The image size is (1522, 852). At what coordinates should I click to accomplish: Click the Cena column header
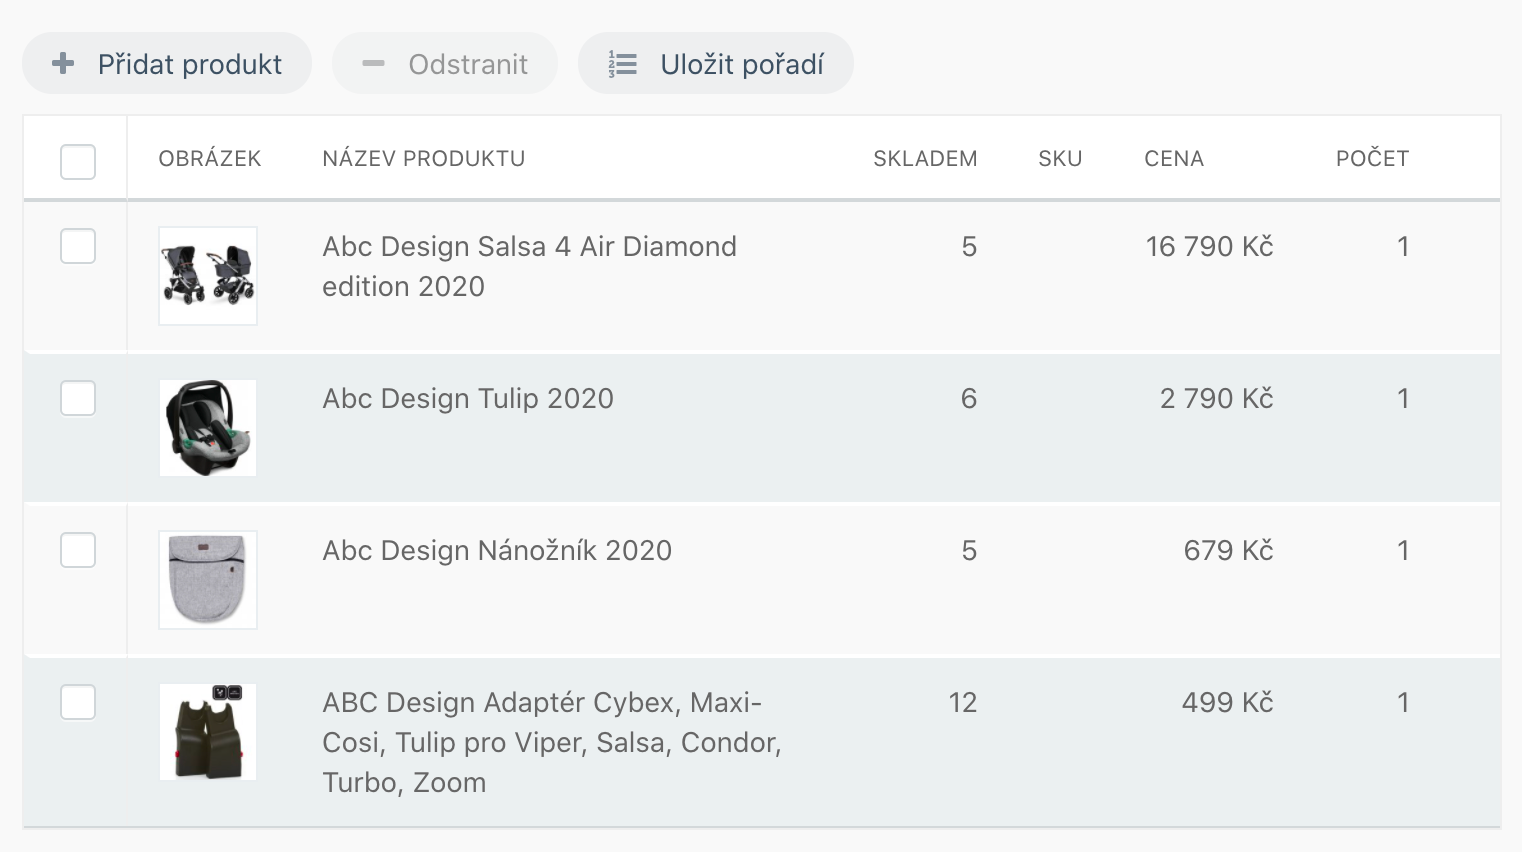pyautogui.click(x=1173, y=158)
